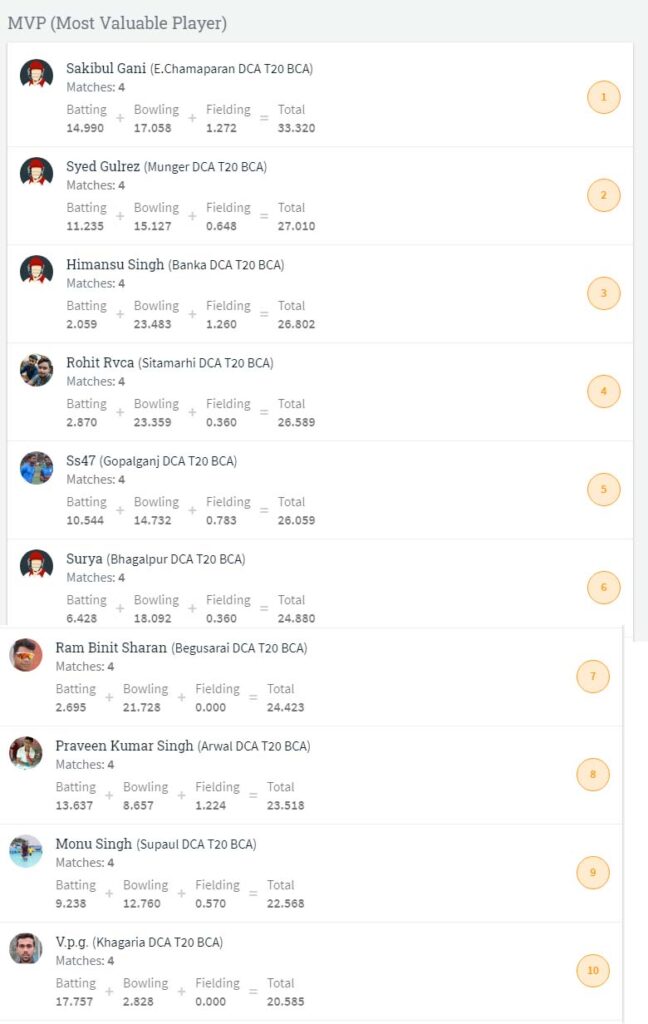Open Sakibul Gani's player avatar
The image size is (648, 1024).
click(x=37, y=74)
